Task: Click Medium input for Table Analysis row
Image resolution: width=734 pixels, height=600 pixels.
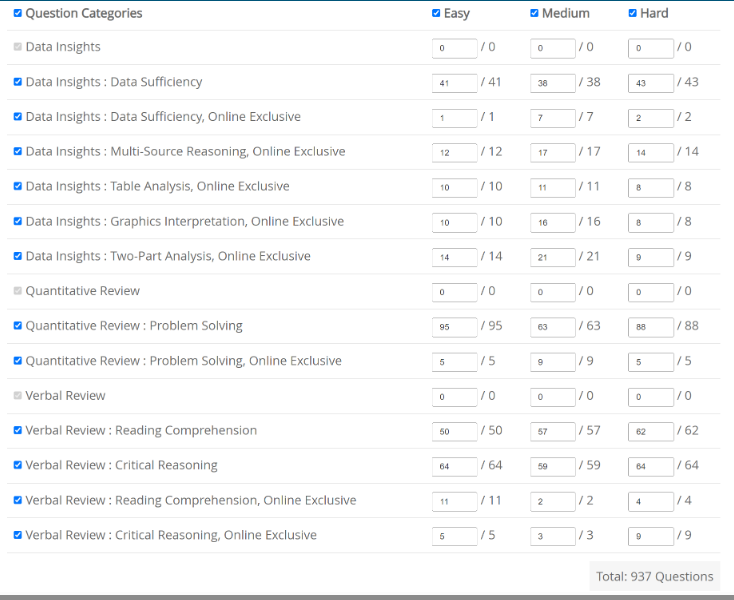Action: point(553,187)
